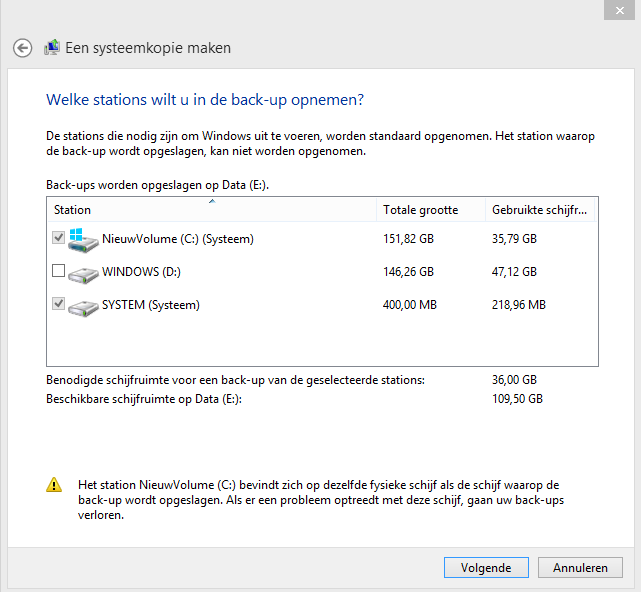
Task: Select the SYSTEM (Systeem) row label
Action: [151, 305]
